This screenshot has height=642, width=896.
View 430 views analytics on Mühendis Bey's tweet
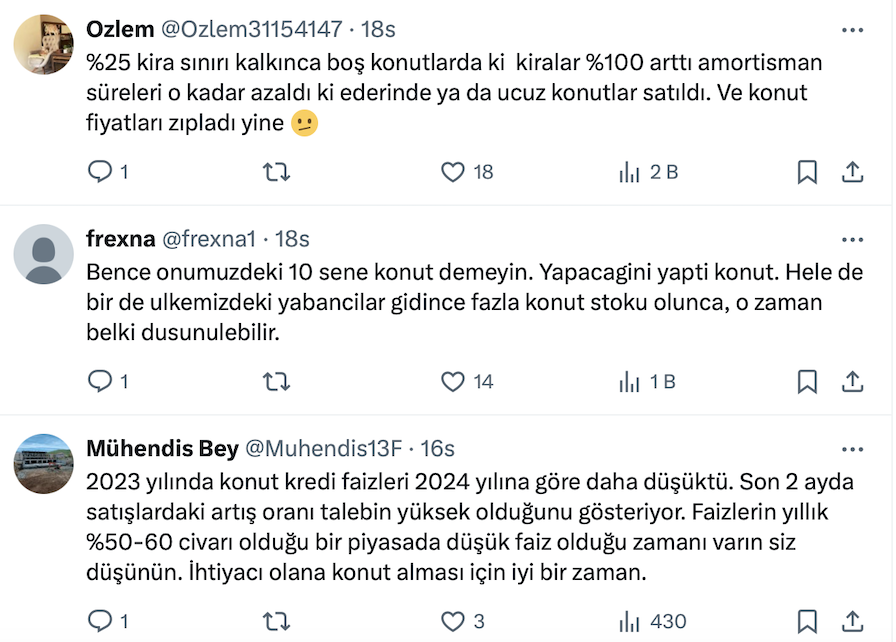click(630, 621)
